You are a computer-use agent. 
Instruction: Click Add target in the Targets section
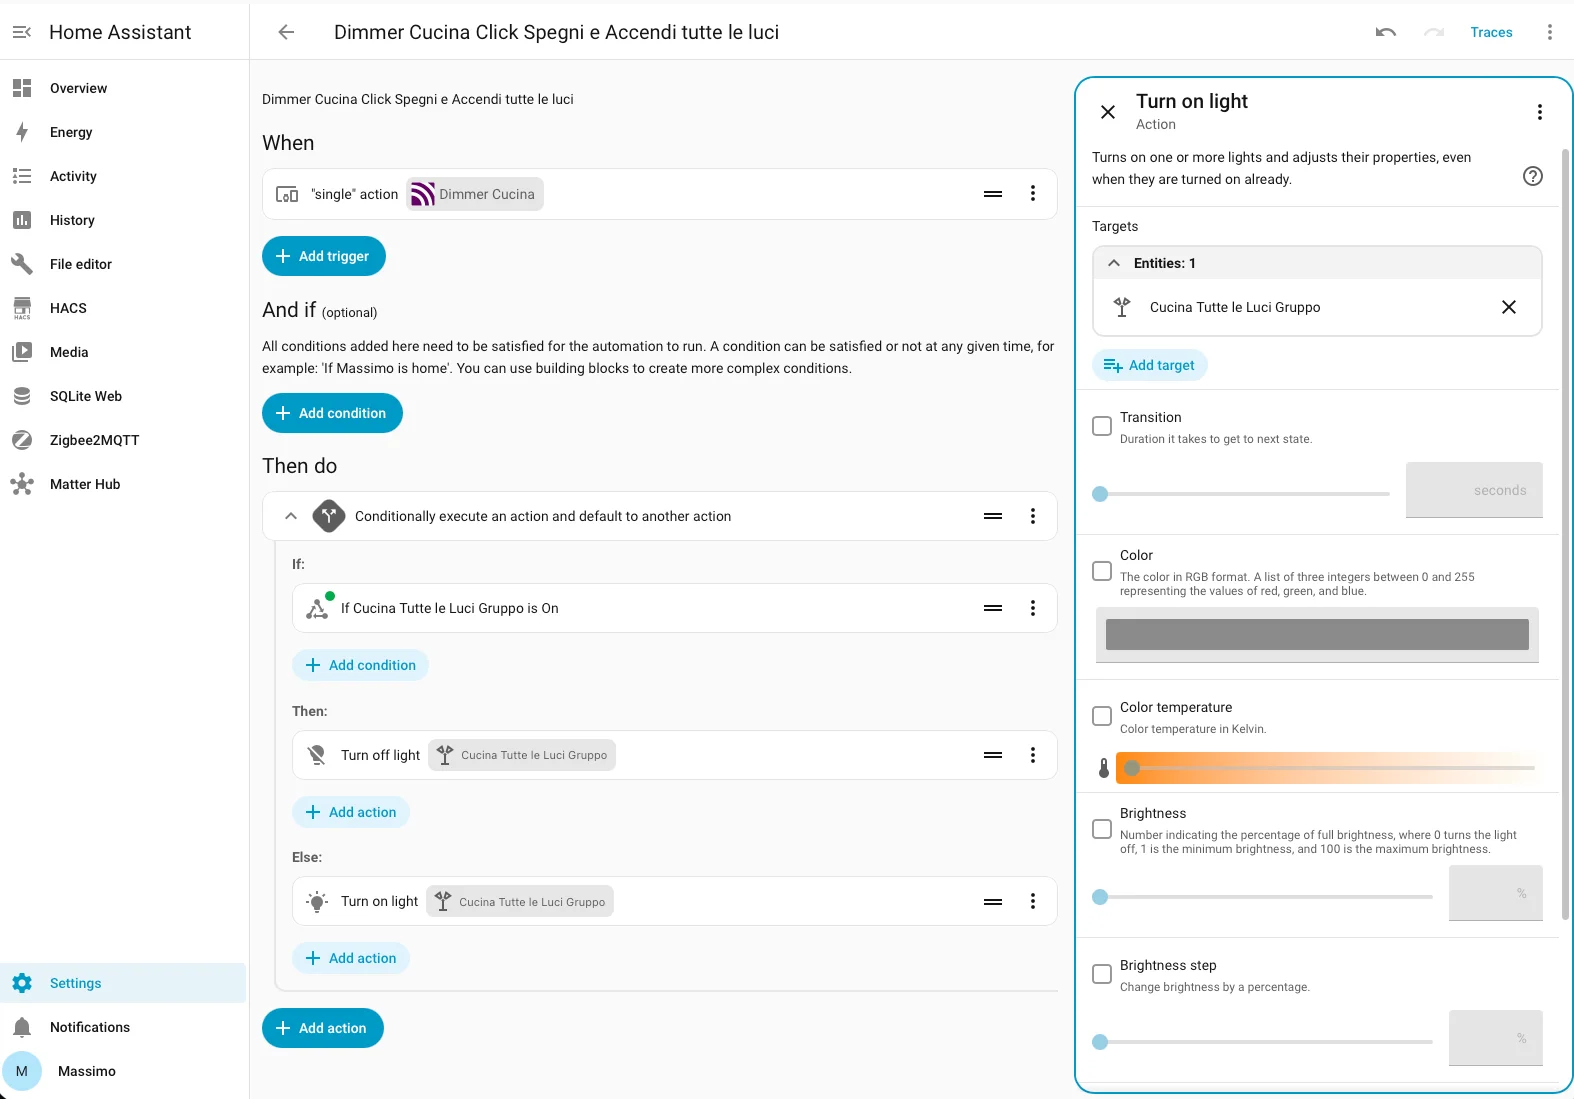pyautogui.click(x=1150, y=365)
